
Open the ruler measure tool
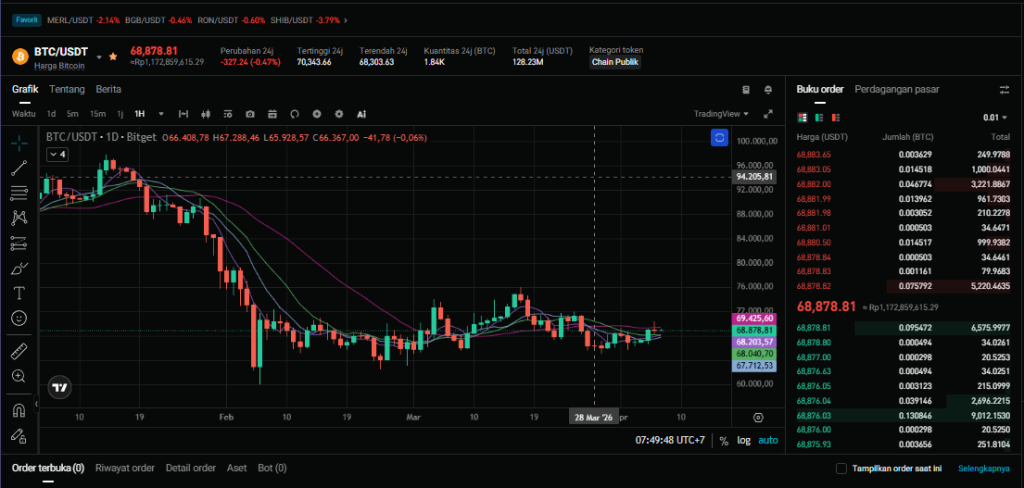[18, 351]
